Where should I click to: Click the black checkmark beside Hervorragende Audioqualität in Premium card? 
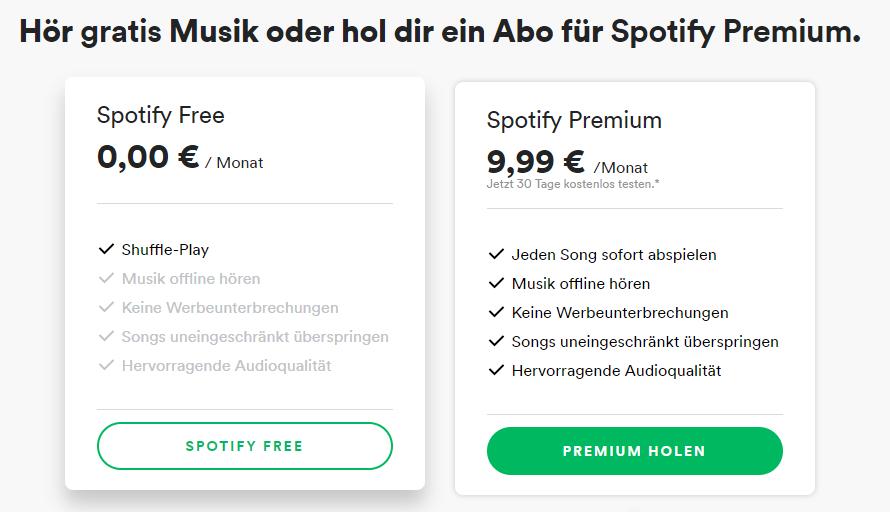(496, 370)
